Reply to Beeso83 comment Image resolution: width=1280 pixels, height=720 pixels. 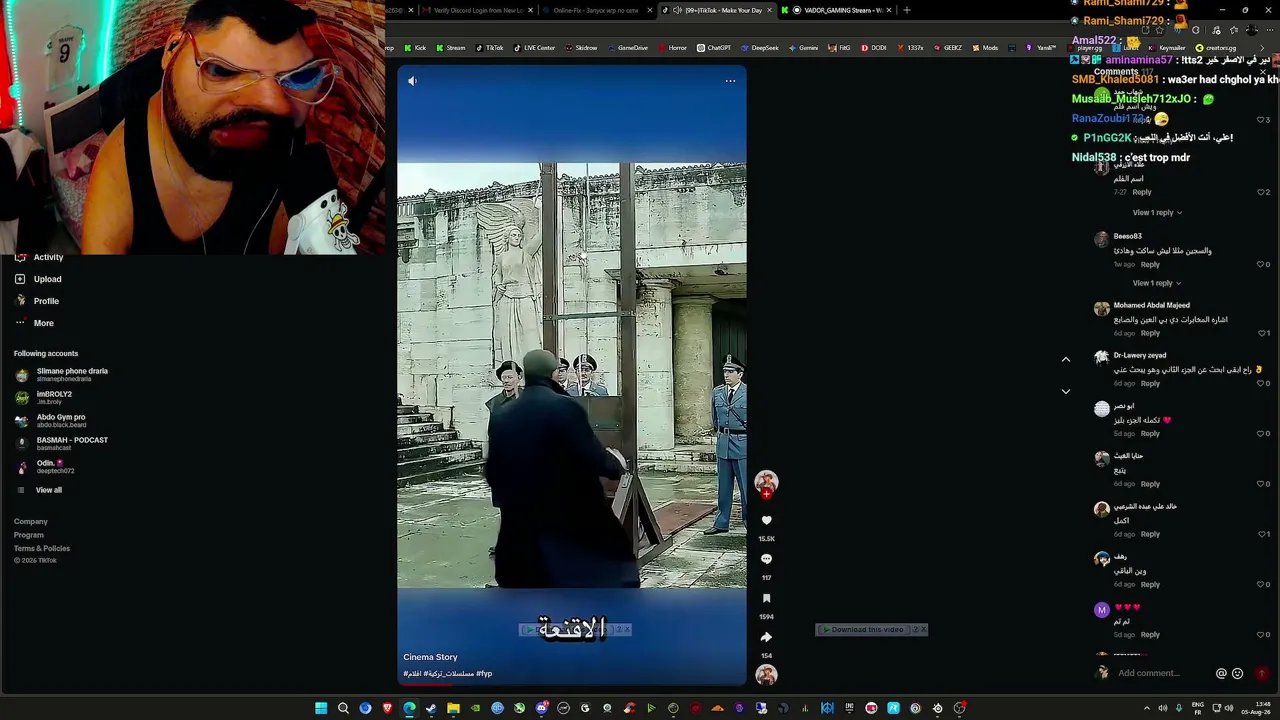click(1150, 265)
